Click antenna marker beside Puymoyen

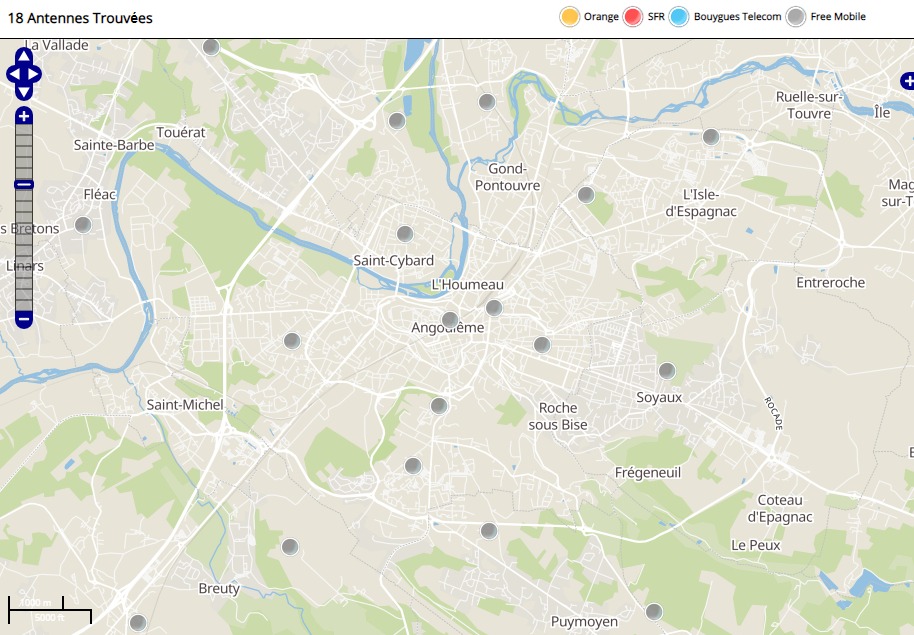click(654, 612)
